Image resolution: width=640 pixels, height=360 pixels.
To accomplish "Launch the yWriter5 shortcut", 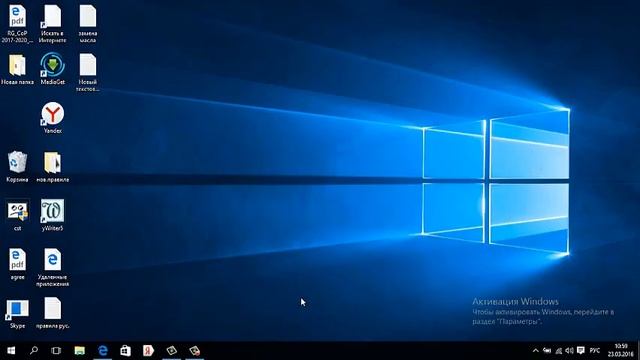I will coord(52,215).
